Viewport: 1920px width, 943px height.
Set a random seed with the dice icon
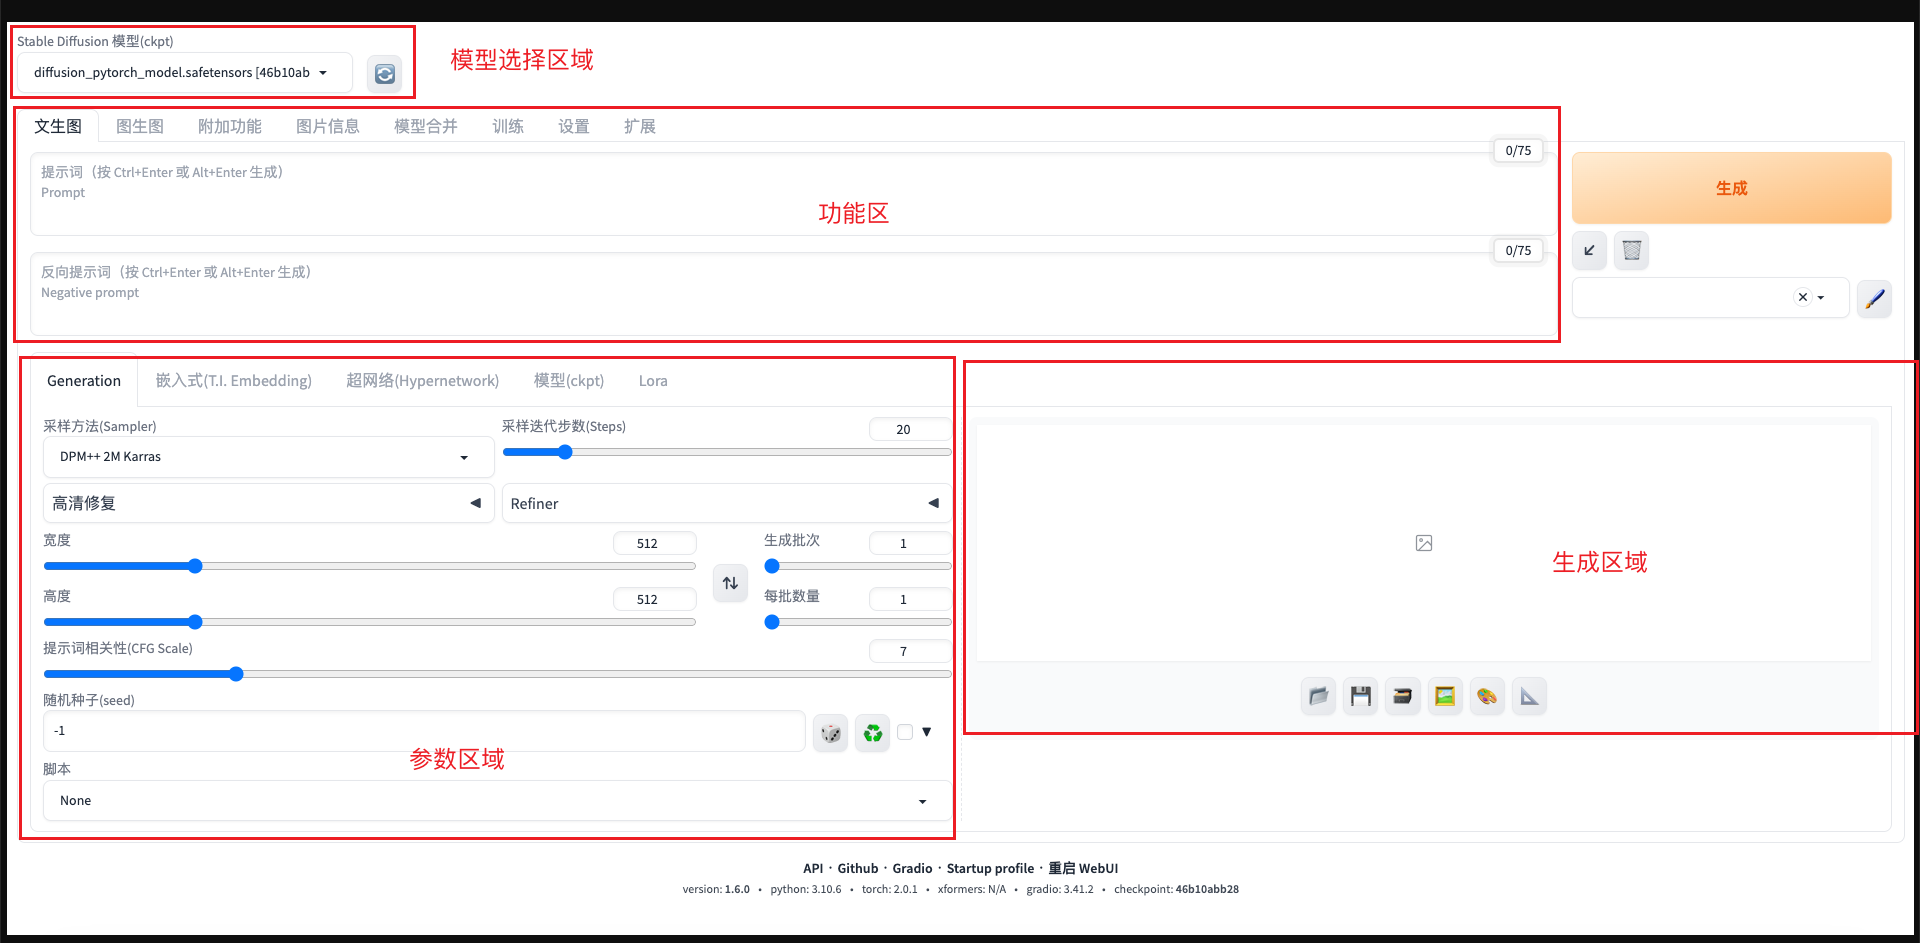coord(830,733)
